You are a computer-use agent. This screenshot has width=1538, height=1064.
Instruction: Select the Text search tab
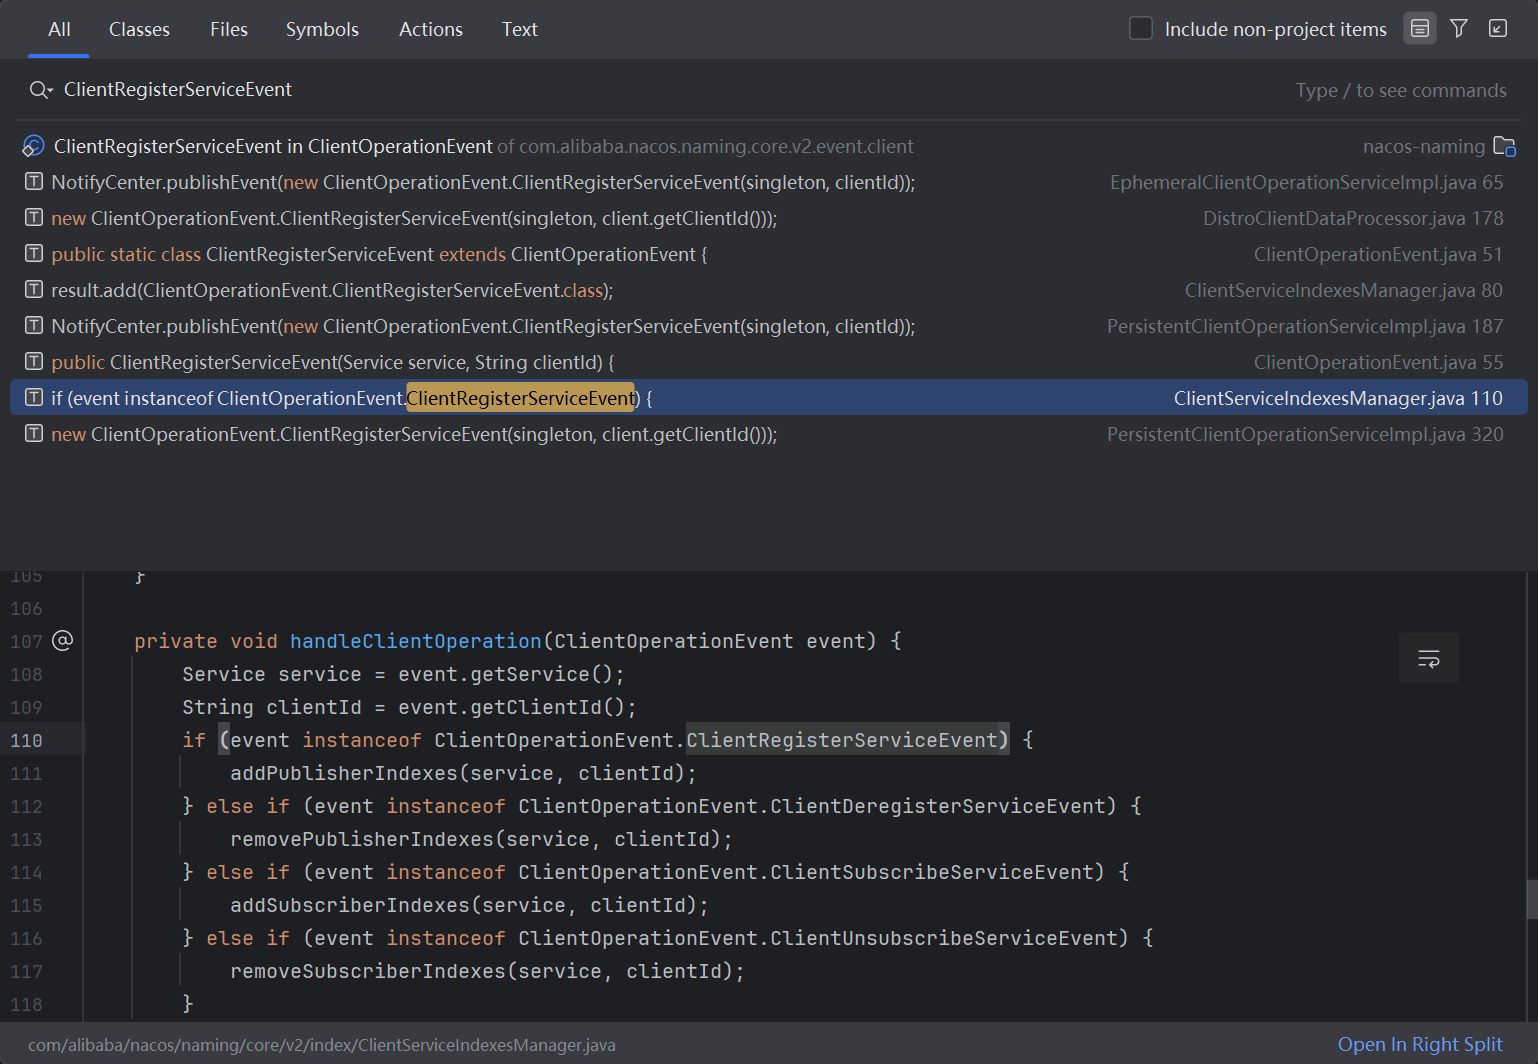pos(519,30)
